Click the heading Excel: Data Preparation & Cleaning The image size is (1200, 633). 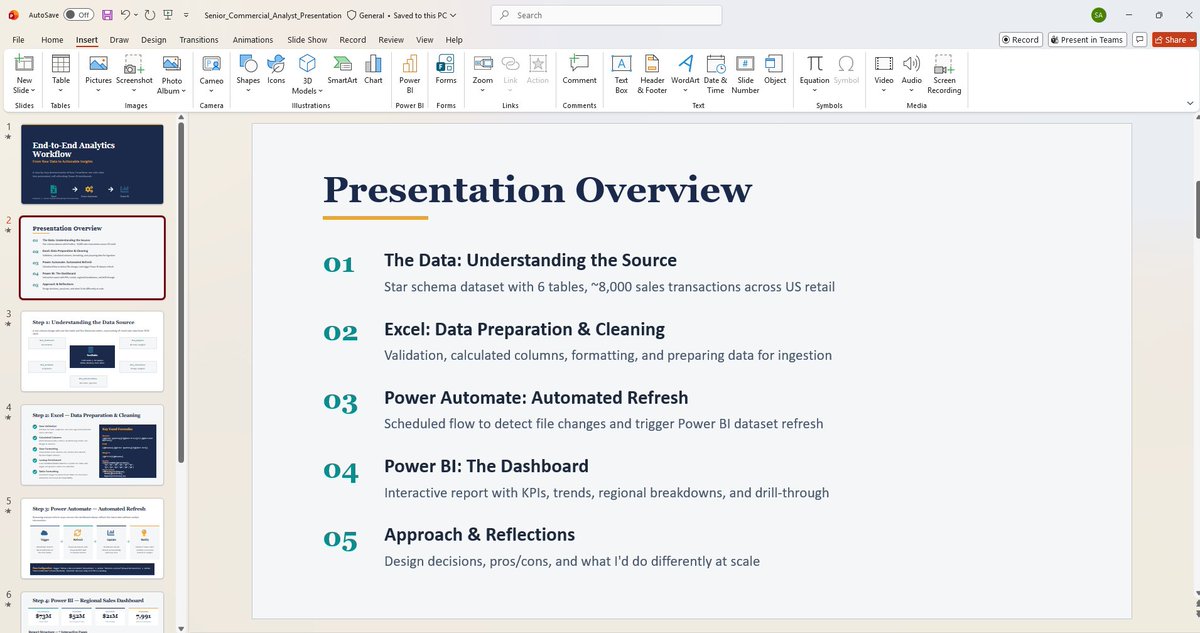pyautogui.click(x=524, y=329)
